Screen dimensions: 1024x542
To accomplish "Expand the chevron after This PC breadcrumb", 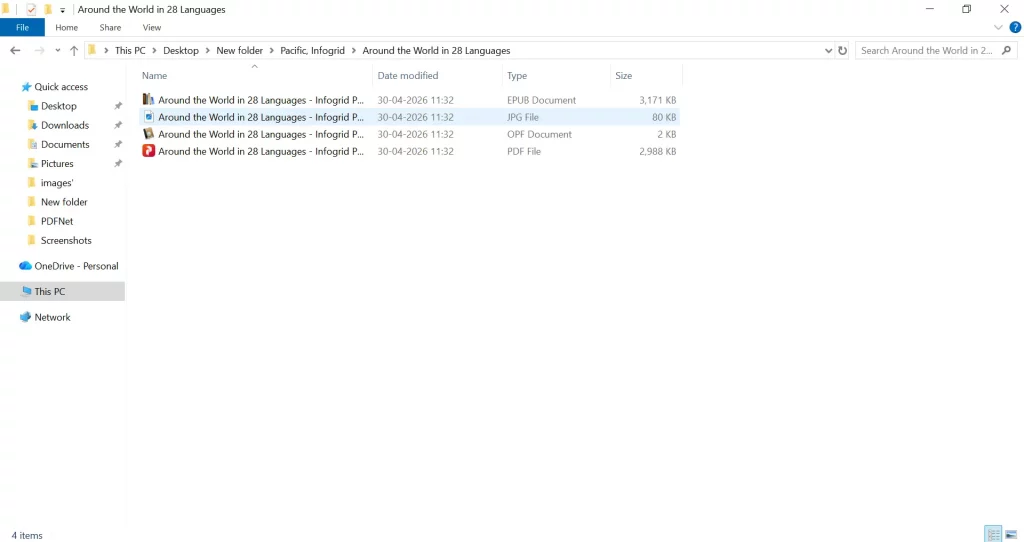I will [154, 50].
